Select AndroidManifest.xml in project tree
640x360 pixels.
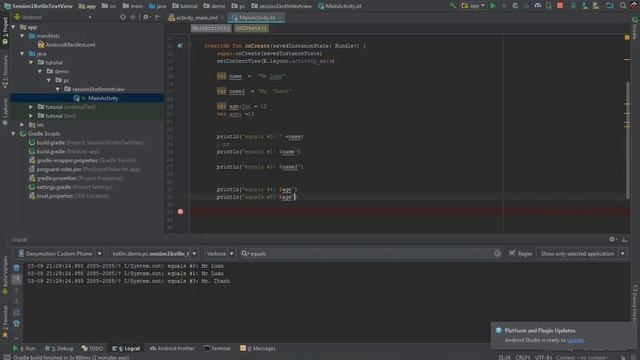(x=70, y=45)
